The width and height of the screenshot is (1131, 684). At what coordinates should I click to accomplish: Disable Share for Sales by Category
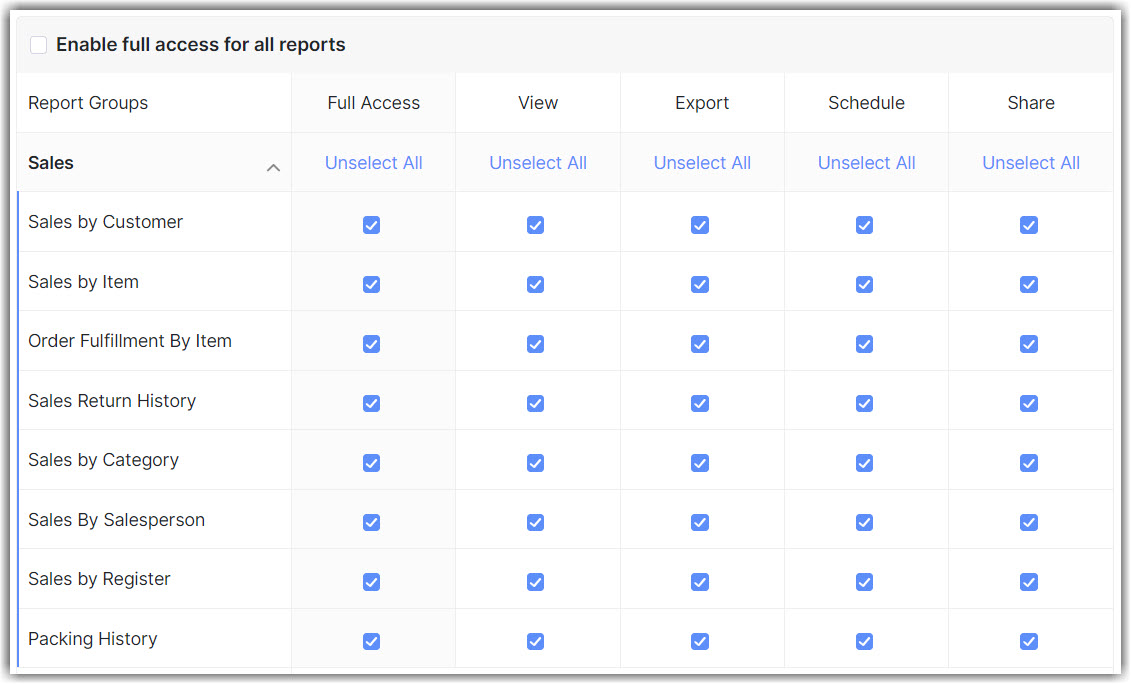point(1028,463)
